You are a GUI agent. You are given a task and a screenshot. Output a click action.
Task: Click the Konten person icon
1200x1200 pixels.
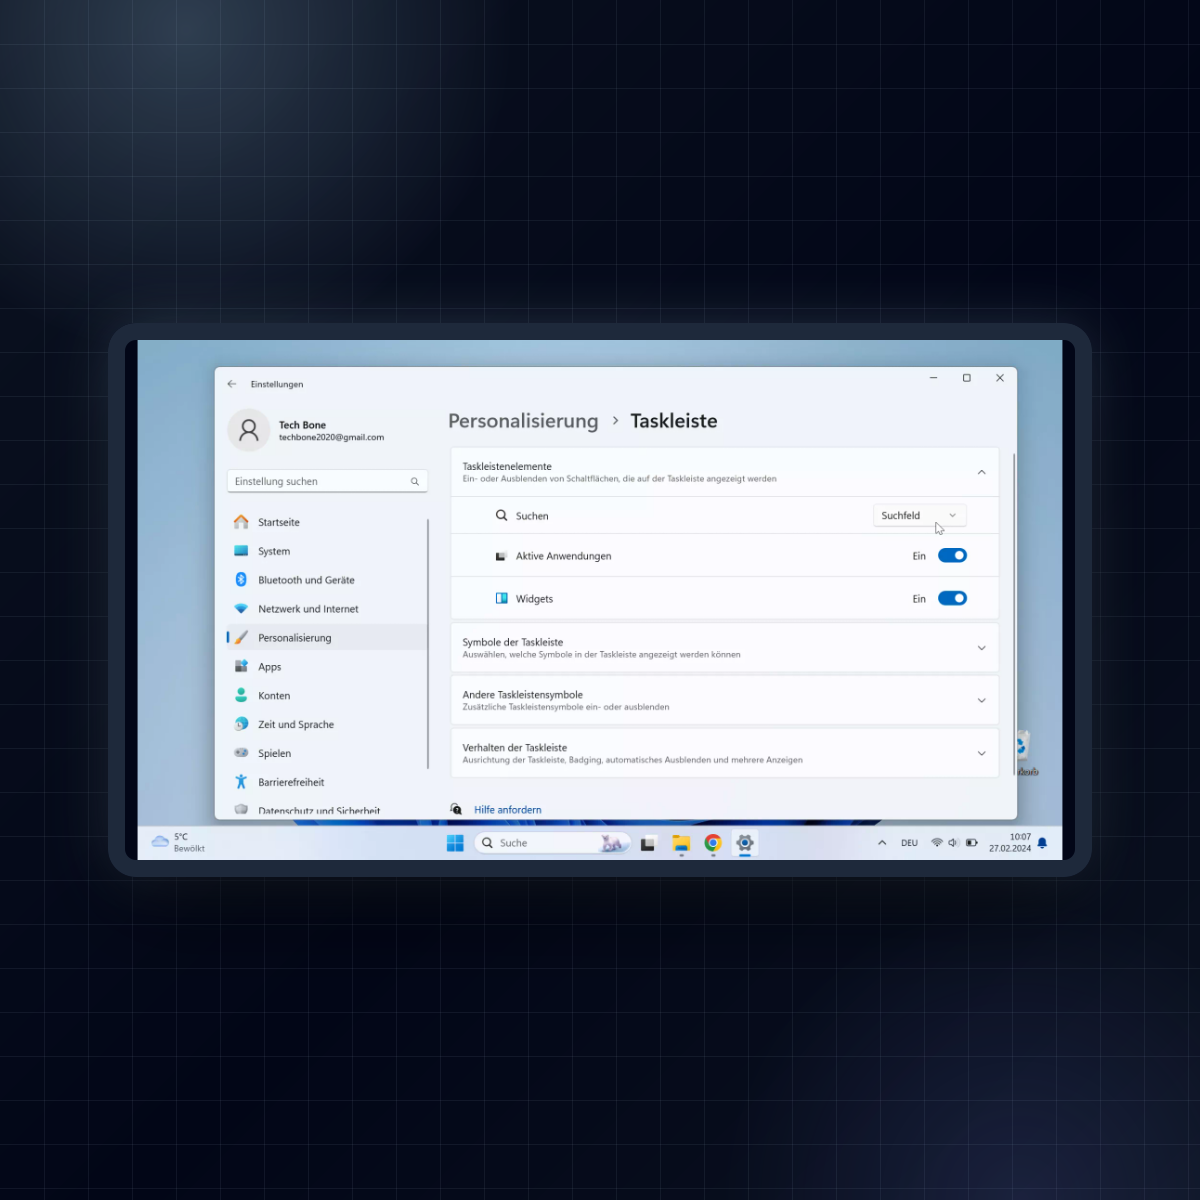coord(241,695)
